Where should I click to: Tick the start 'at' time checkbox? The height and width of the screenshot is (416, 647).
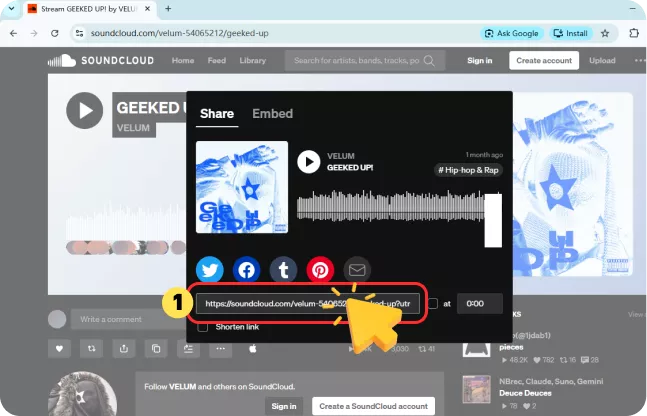(x=433, y=304)
